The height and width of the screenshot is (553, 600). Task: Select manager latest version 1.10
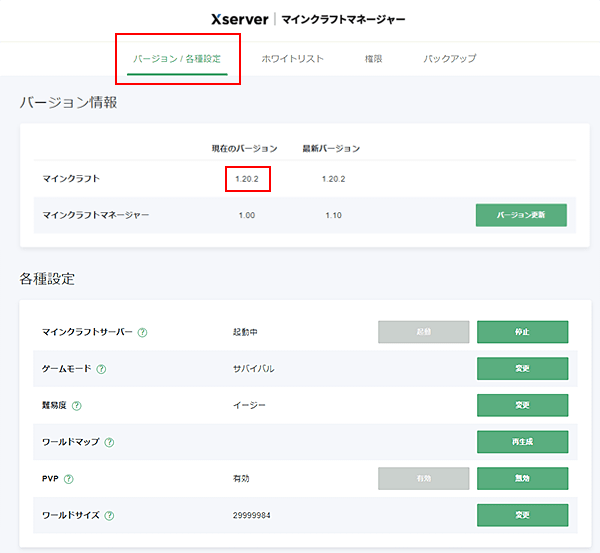(x=333, y=215)
